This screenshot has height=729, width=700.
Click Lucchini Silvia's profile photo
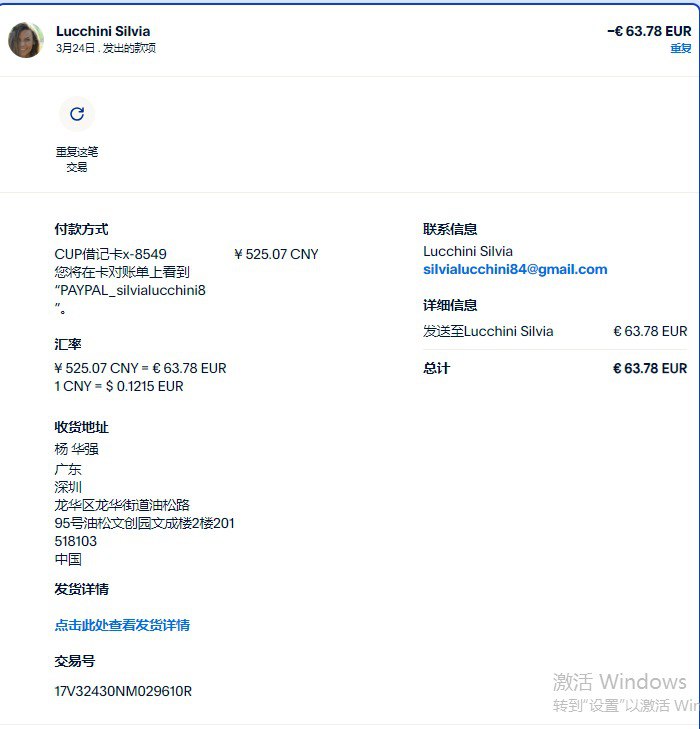tap(26, 40)
